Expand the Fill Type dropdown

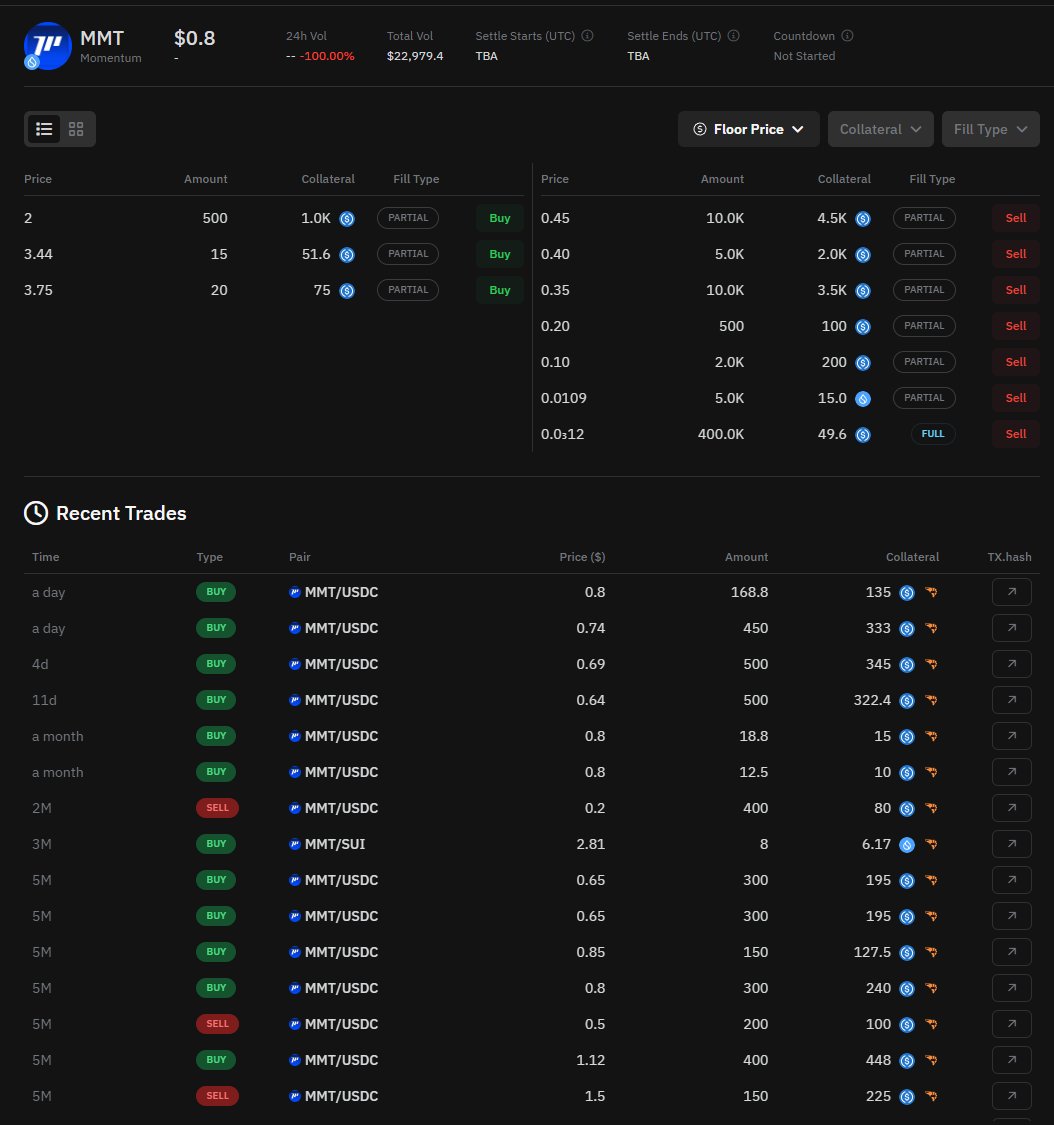coord(990,129)
